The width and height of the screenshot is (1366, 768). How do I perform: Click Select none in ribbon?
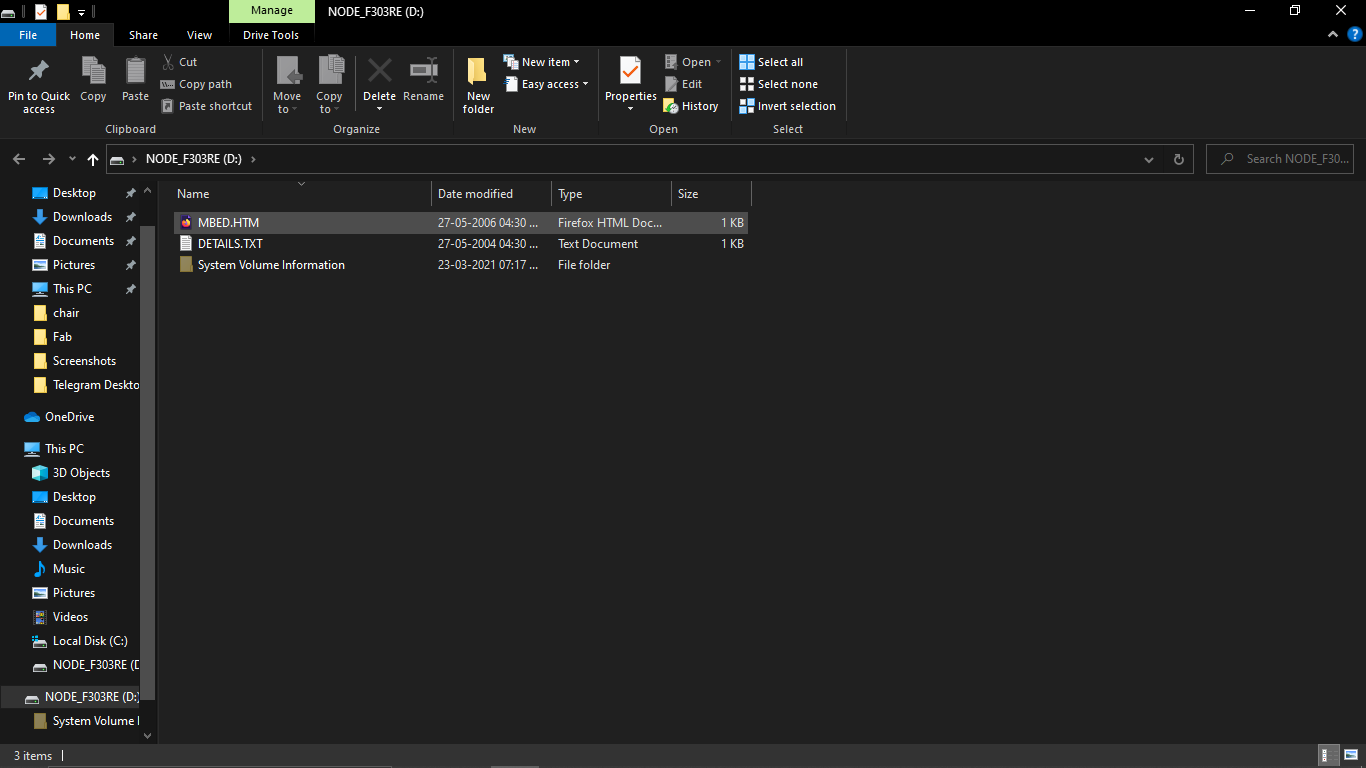click(x=778, y=84)
